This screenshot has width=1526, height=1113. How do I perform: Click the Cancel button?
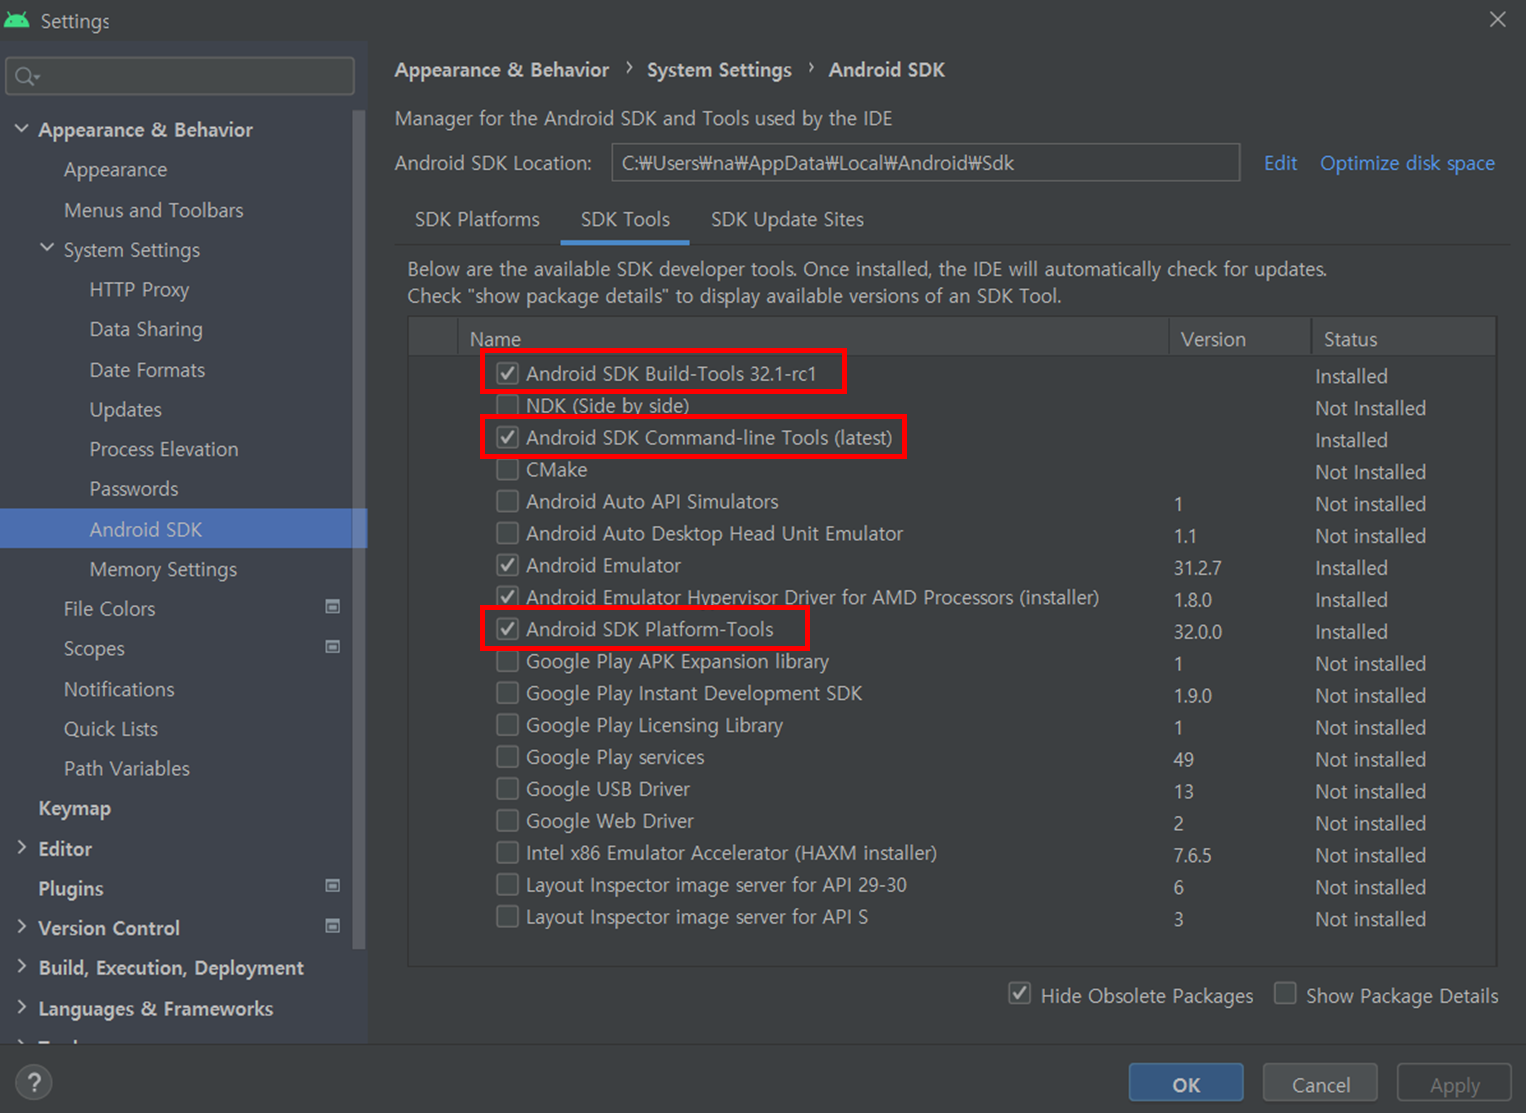(x=1320, y=1084)
